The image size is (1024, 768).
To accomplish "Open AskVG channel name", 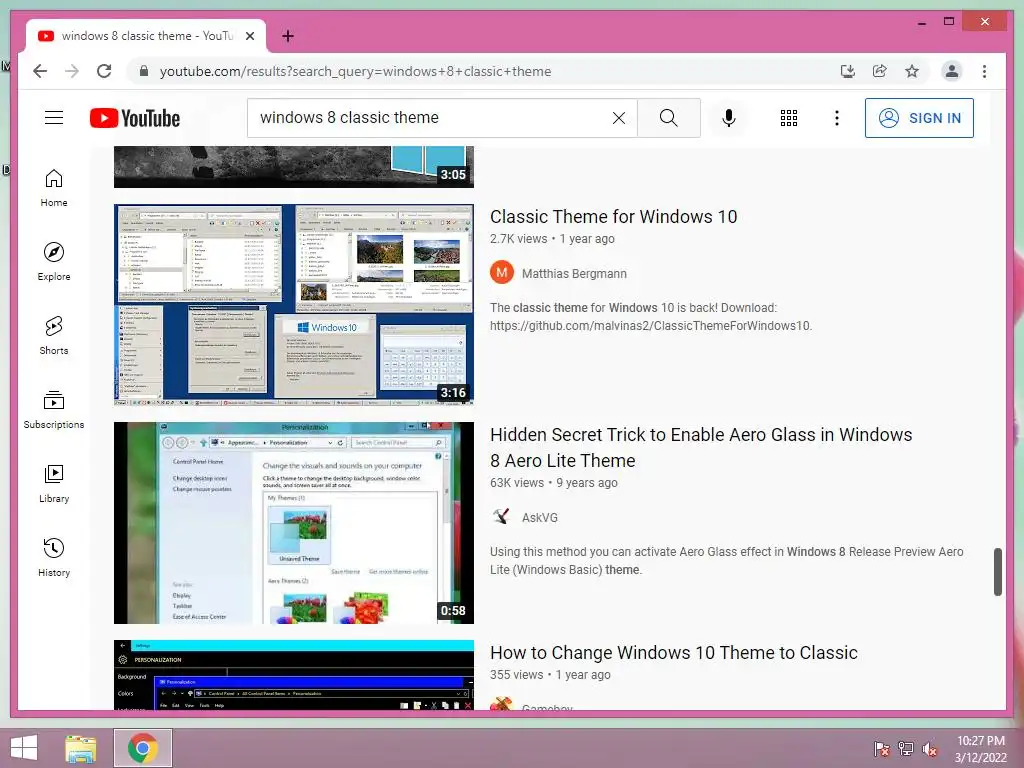I will pos(539,518).
